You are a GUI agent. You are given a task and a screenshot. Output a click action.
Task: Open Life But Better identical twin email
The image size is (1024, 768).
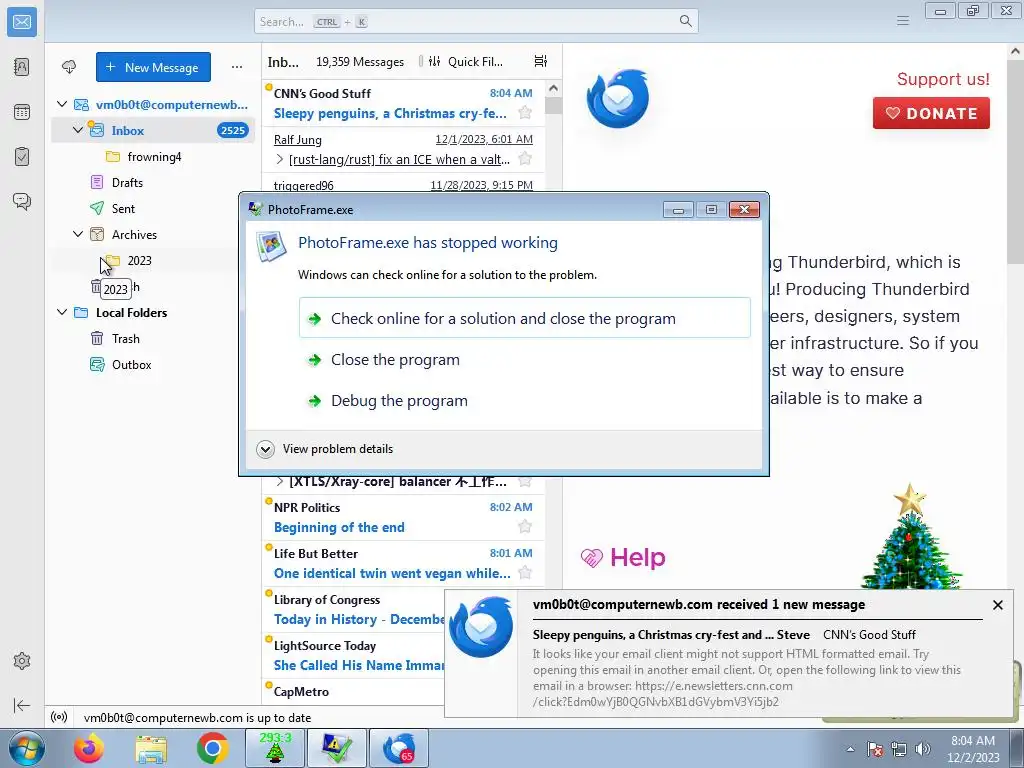click(403, 564)
